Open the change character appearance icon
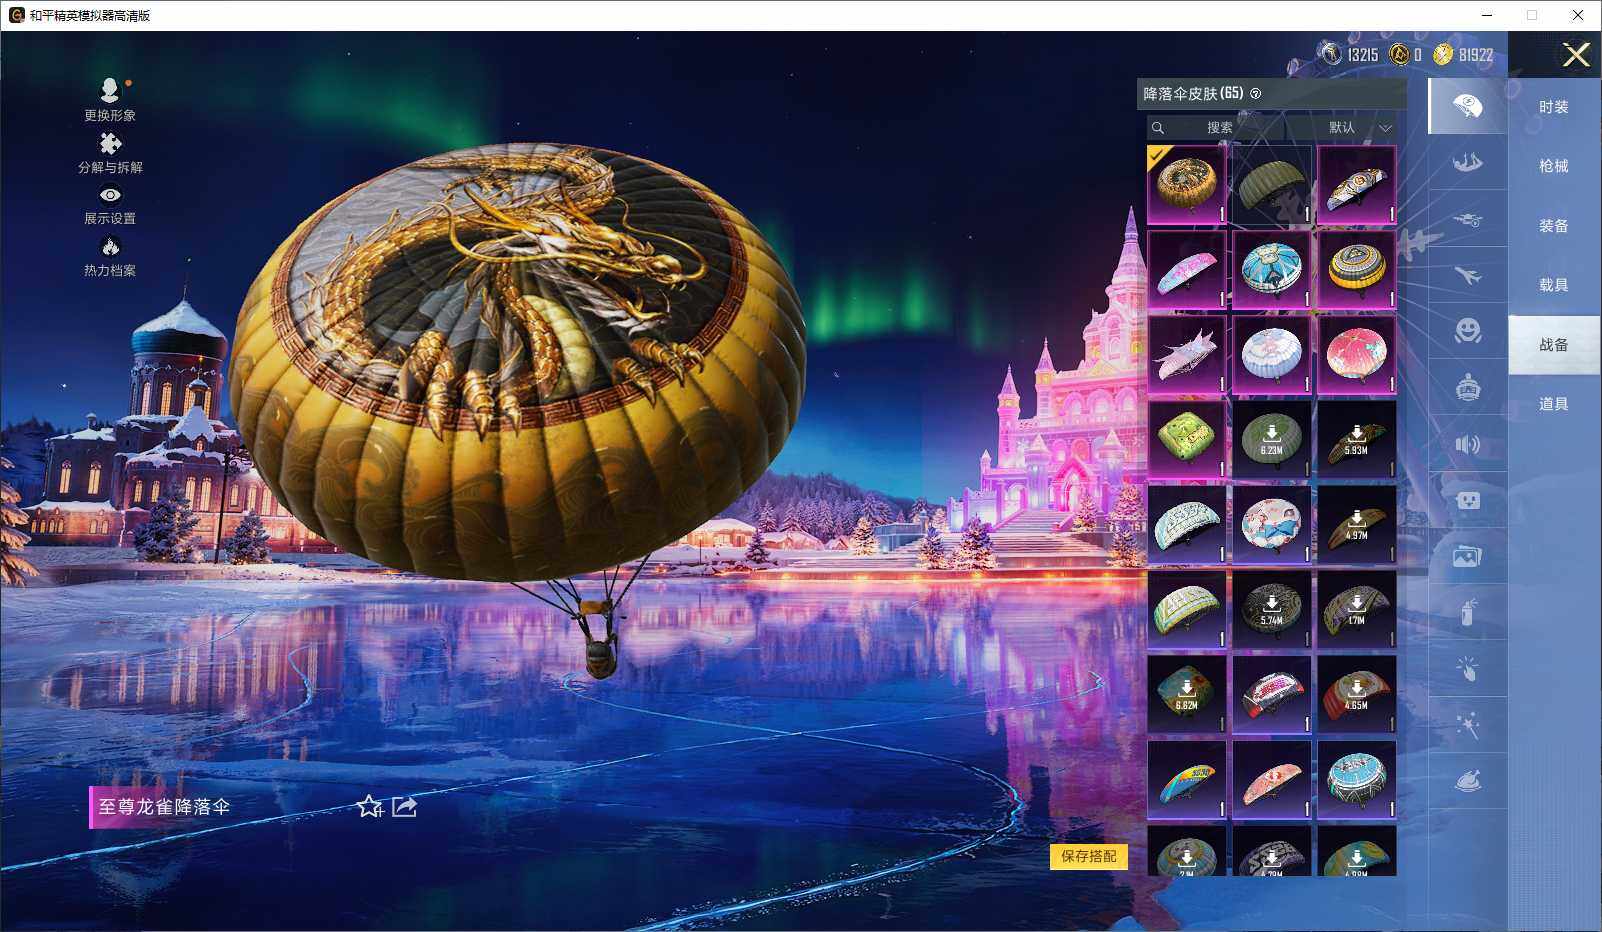 [109, 91]
